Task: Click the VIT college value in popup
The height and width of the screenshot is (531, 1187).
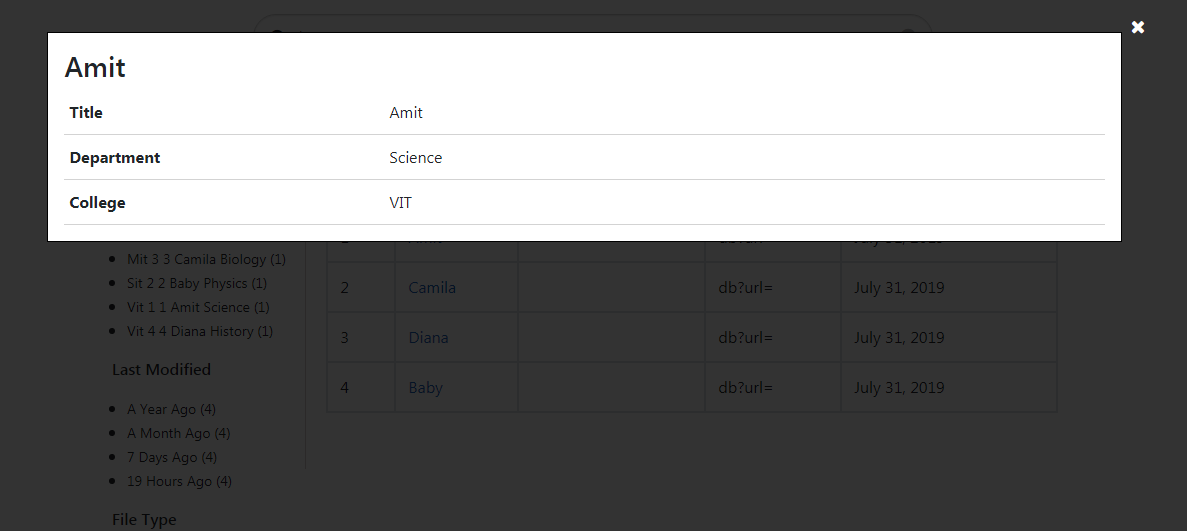Action: tap(400, 203)
